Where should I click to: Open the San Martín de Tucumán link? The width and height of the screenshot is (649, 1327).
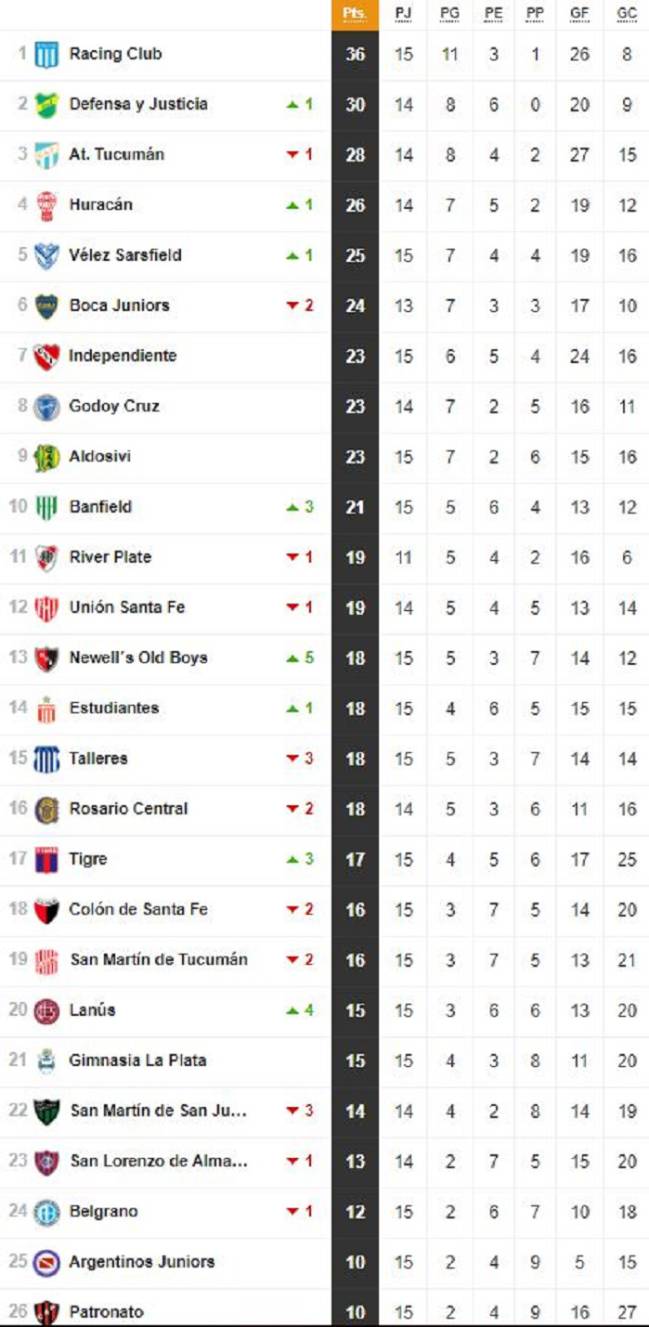tap(158, 960)
